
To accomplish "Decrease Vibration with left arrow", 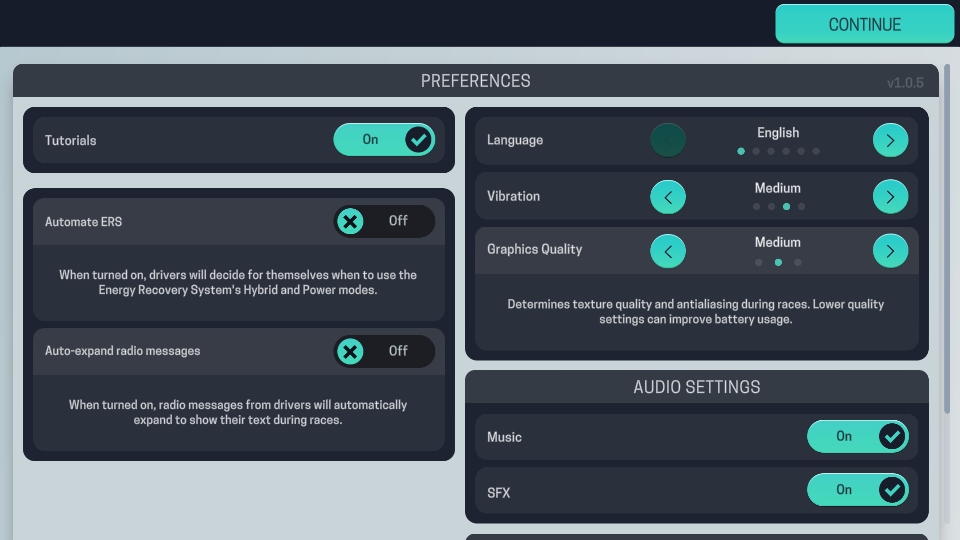I will click(x=668, y=196).
